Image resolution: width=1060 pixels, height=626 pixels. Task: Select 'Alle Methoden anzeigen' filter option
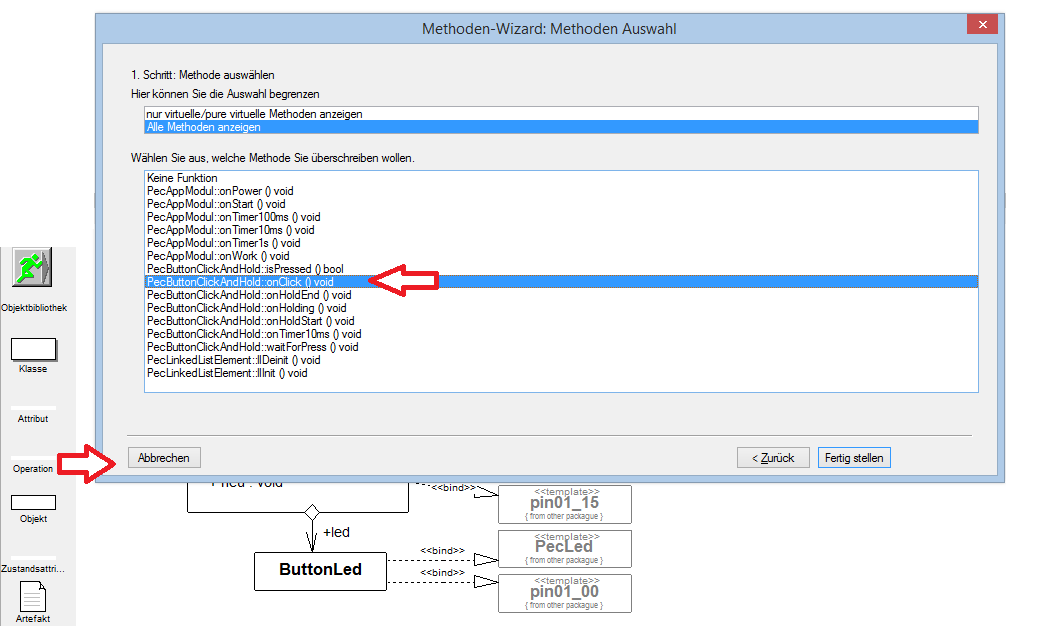(x=204, y=127)
